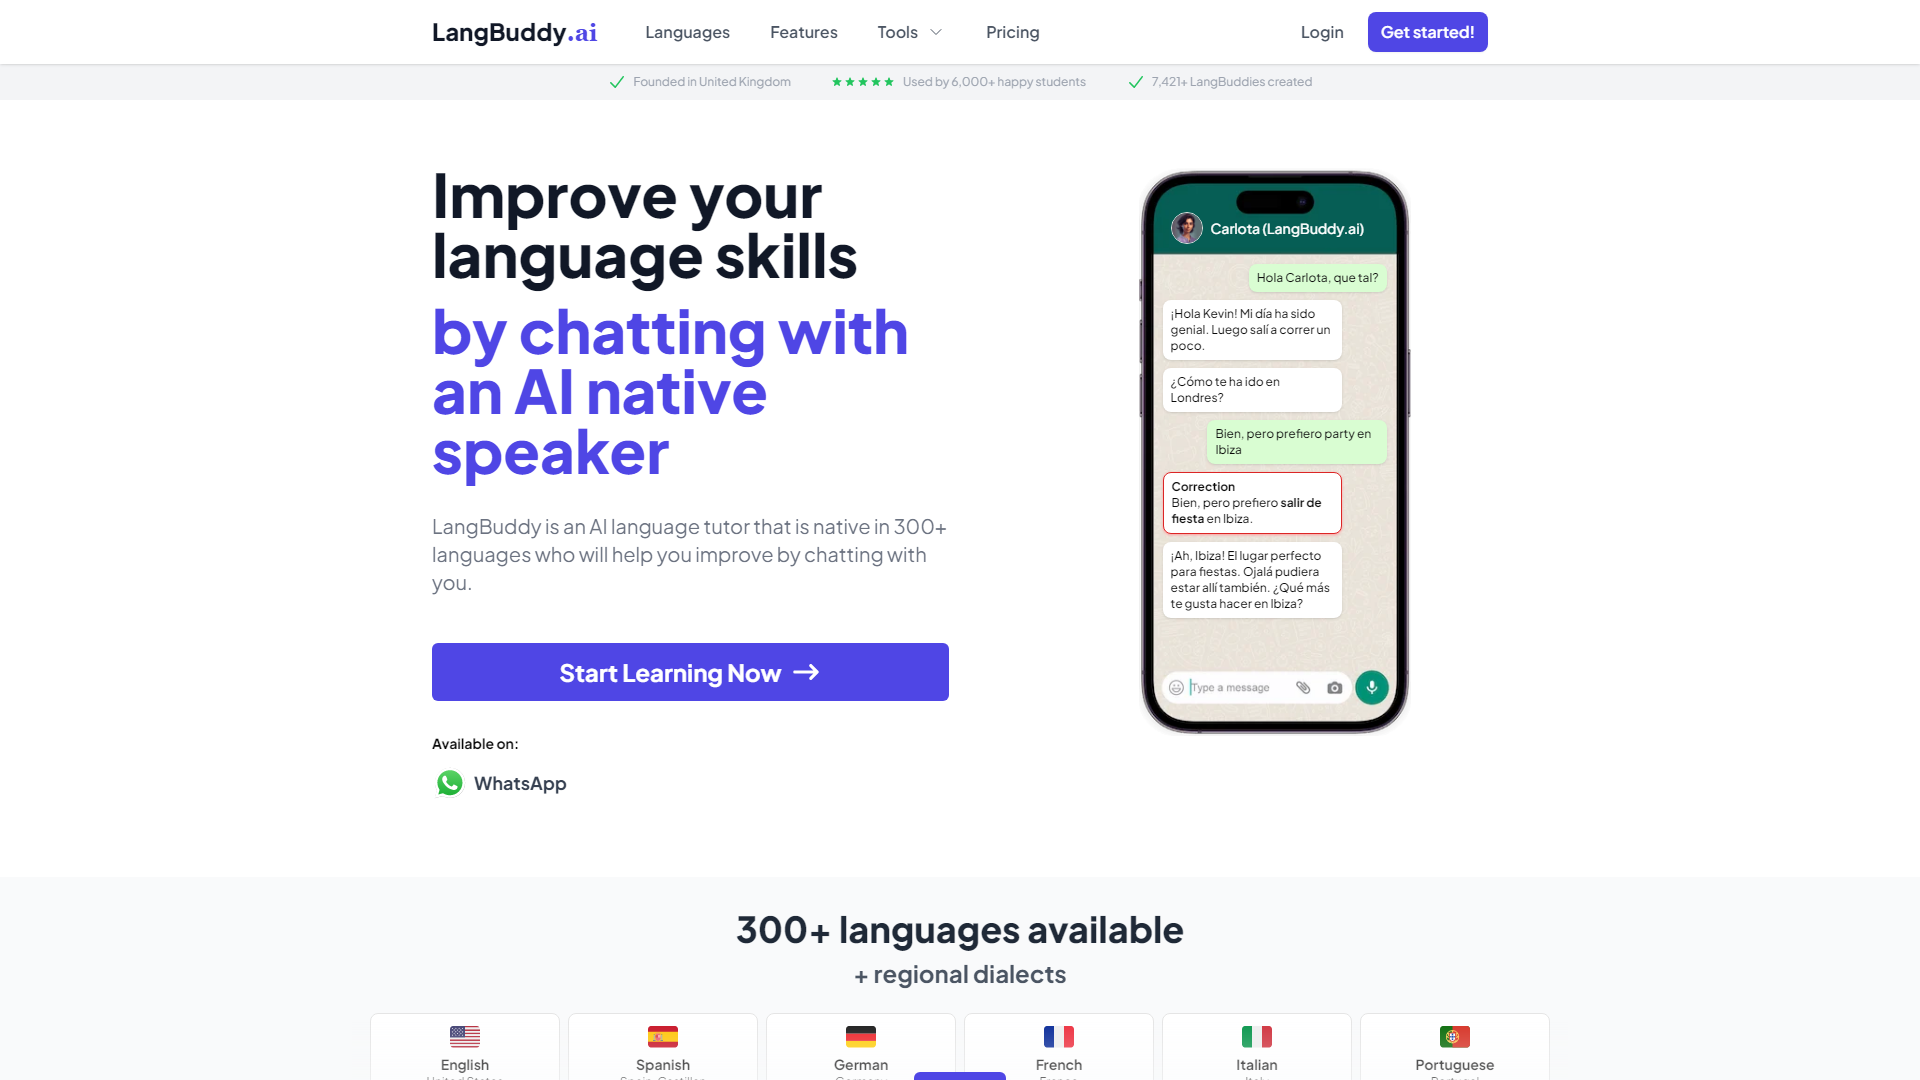Click the emoji icon in chat input bar
This screenshot has width=1920, height=1080.
click(1176, 687)
